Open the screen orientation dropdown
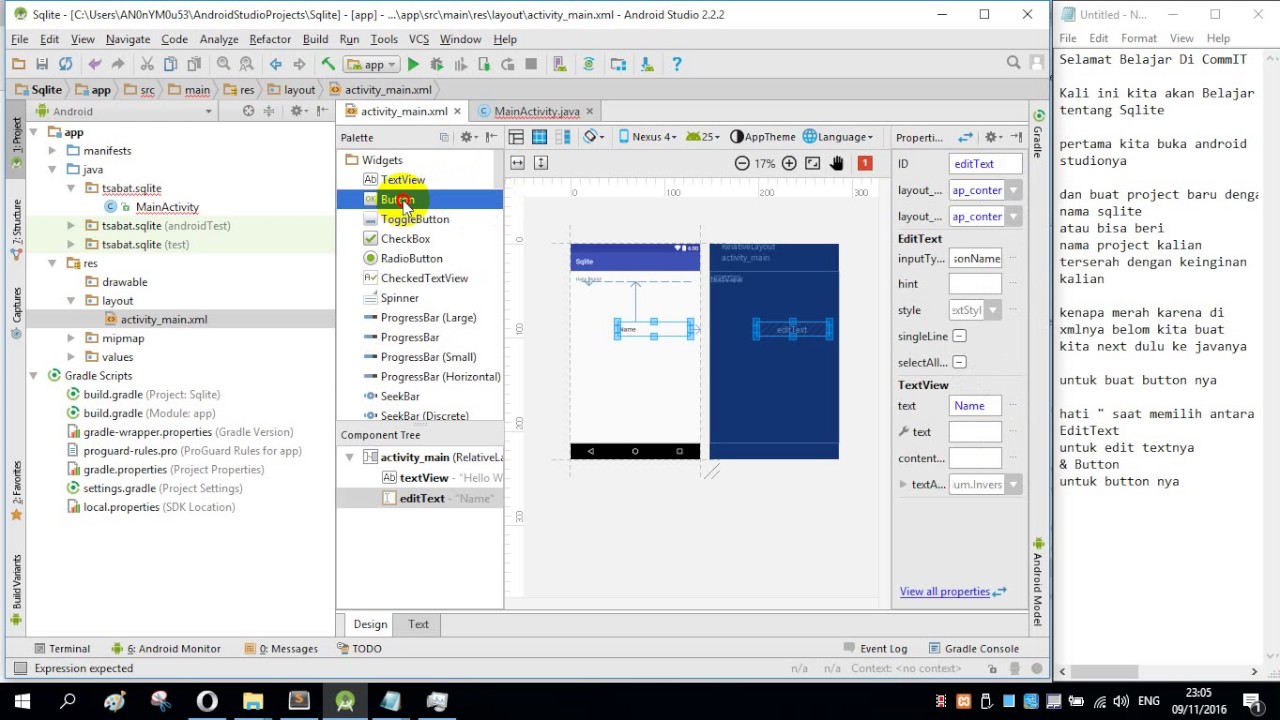The image size is (1280, 720). click(594, 137)
